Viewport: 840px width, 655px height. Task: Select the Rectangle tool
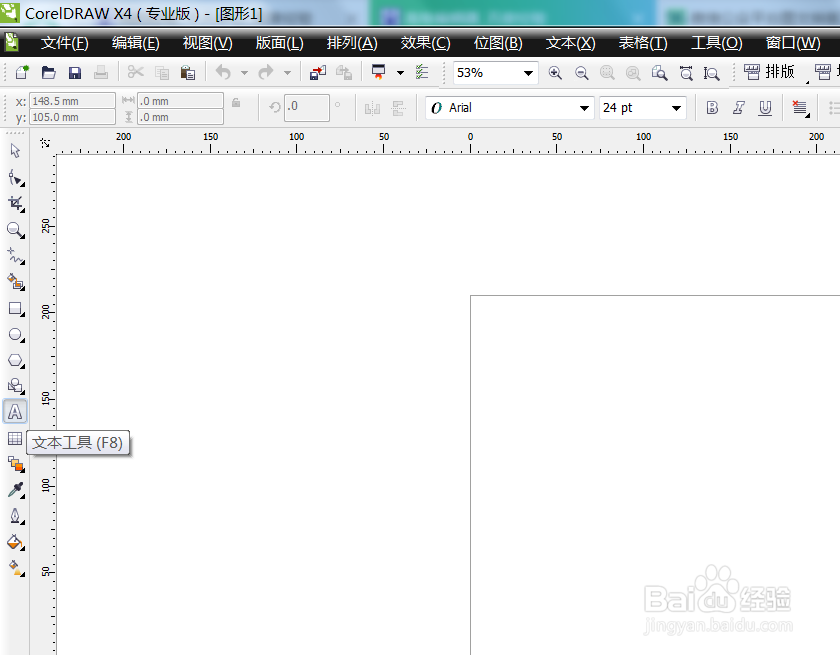point(16,308)
